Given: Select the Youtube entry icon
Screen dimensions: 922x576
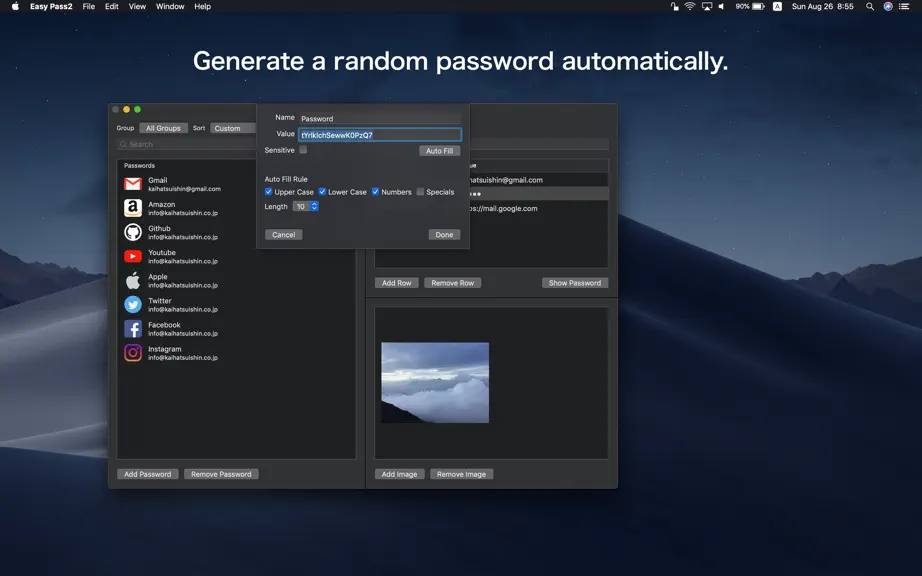Looking at the screenshot, I should click(133, 256).
